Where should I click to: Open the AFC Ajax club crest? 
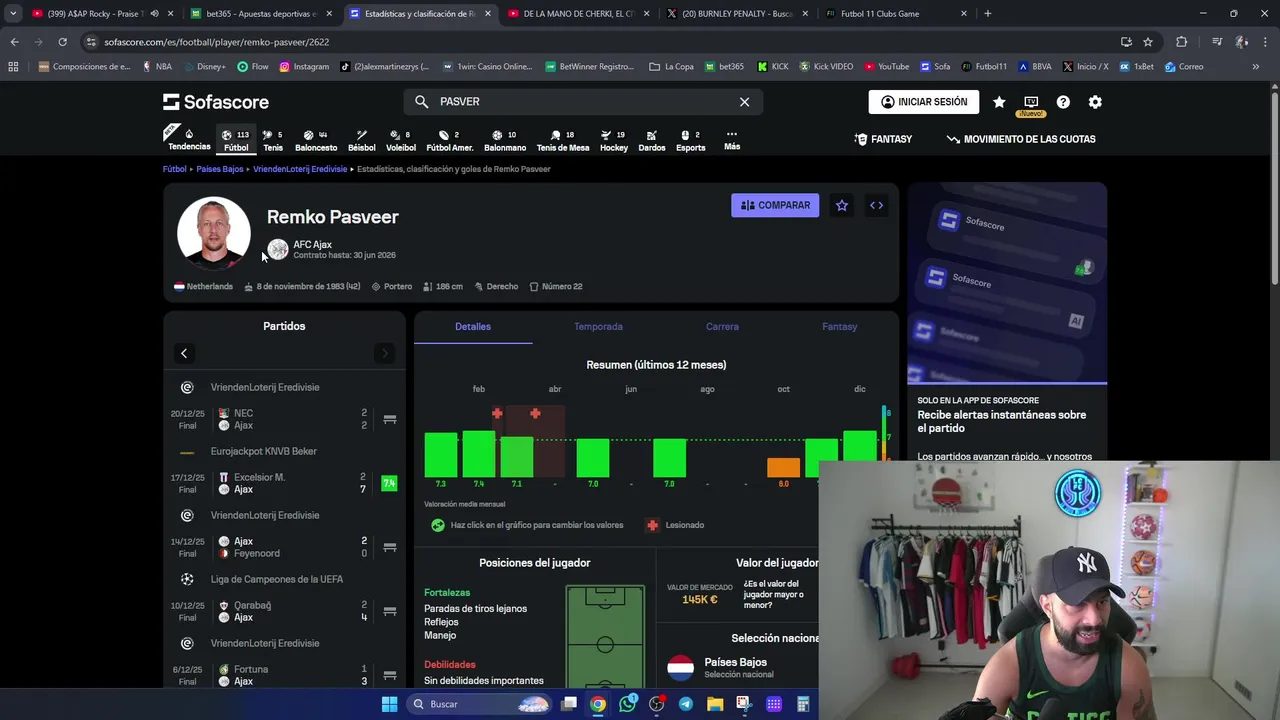click(278, 249)
